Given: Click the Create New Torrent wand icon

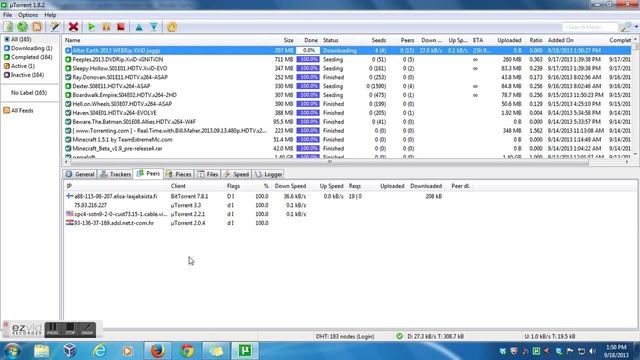Looking at the screenshot, I should click(55, 27).
